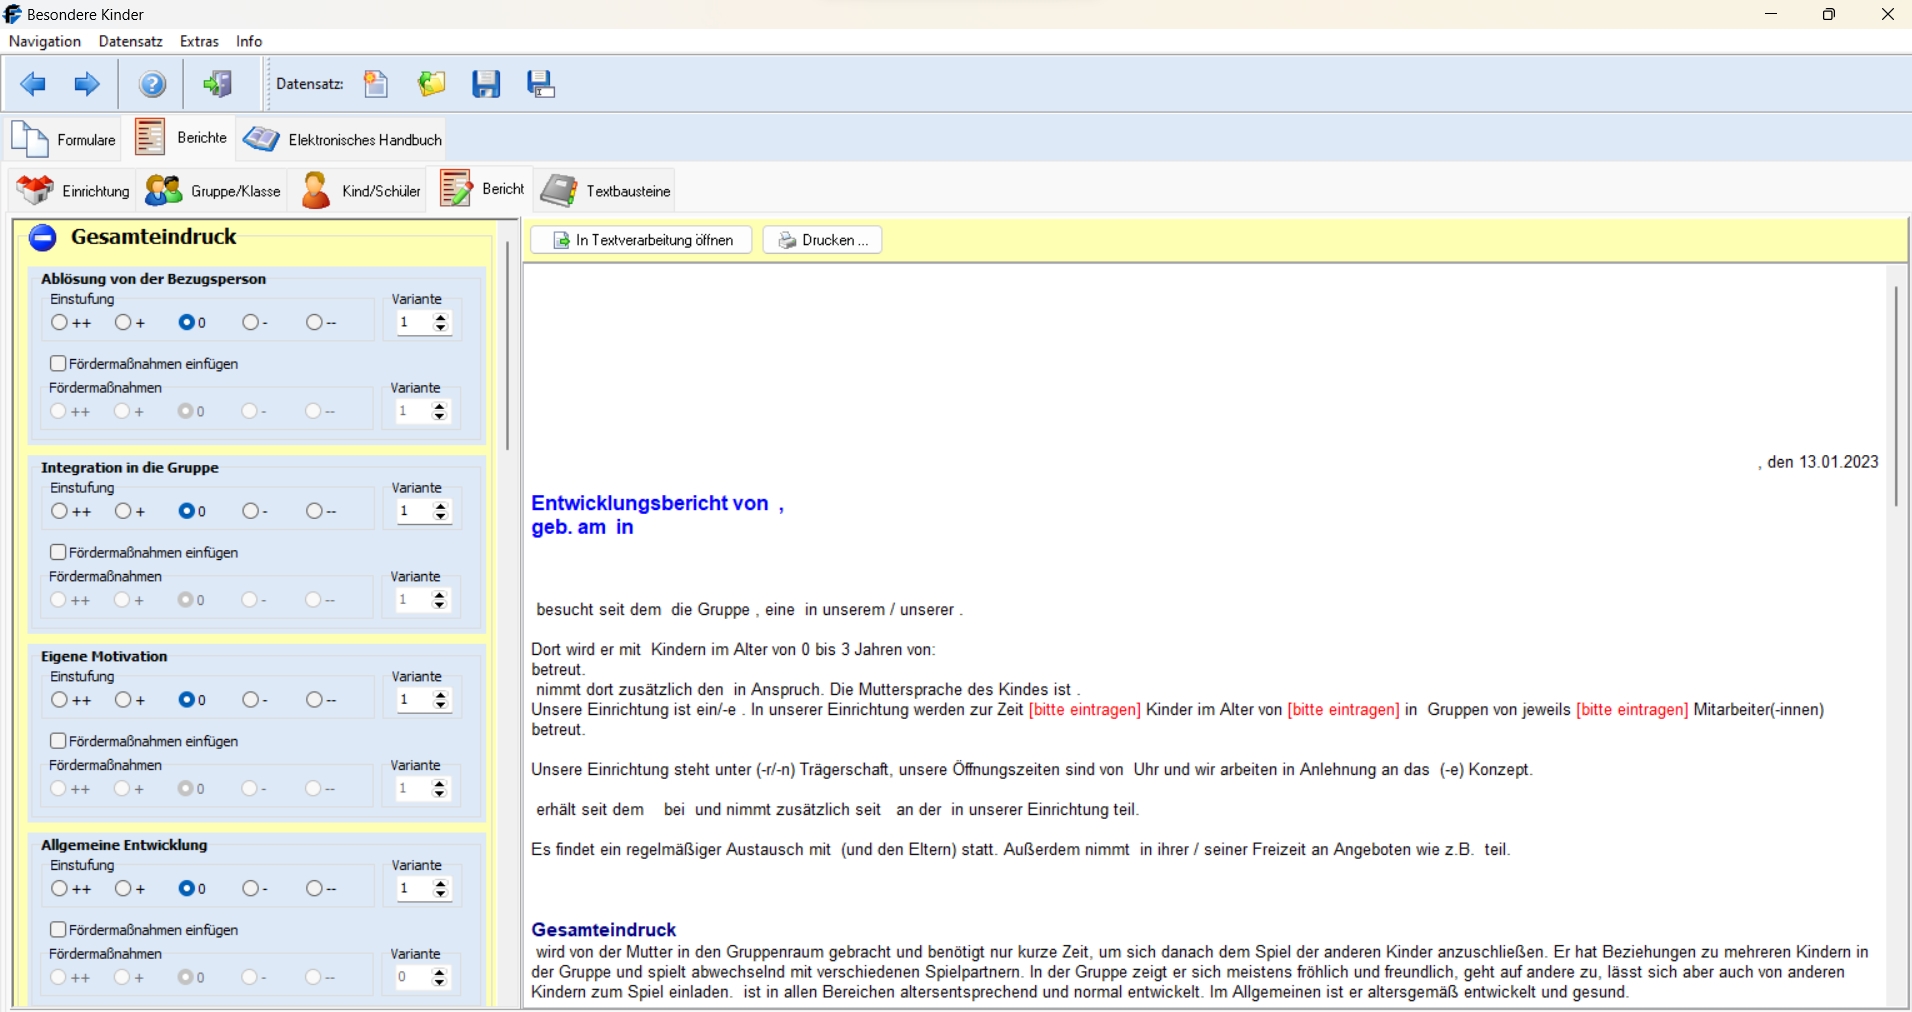Select 0 Einstufung for Eigene Motivation
Viewport: 1912px width, 1012px height.
[x=187, y=700]
